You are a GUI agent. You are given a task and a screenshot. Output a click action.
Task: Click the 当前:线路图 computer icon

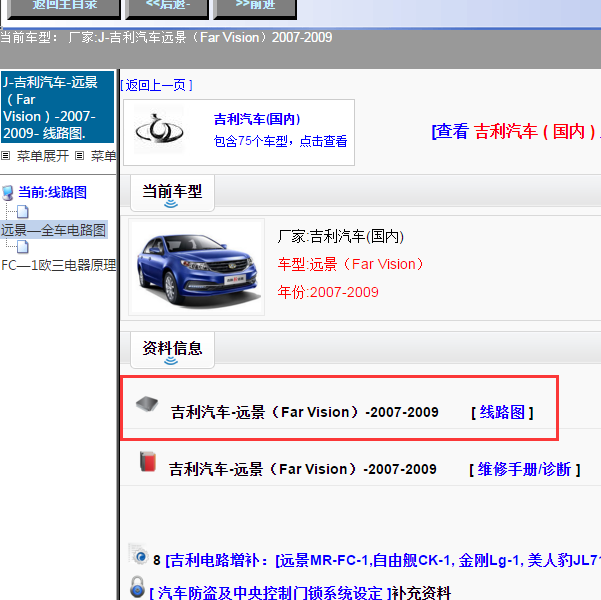coord(8,192)
